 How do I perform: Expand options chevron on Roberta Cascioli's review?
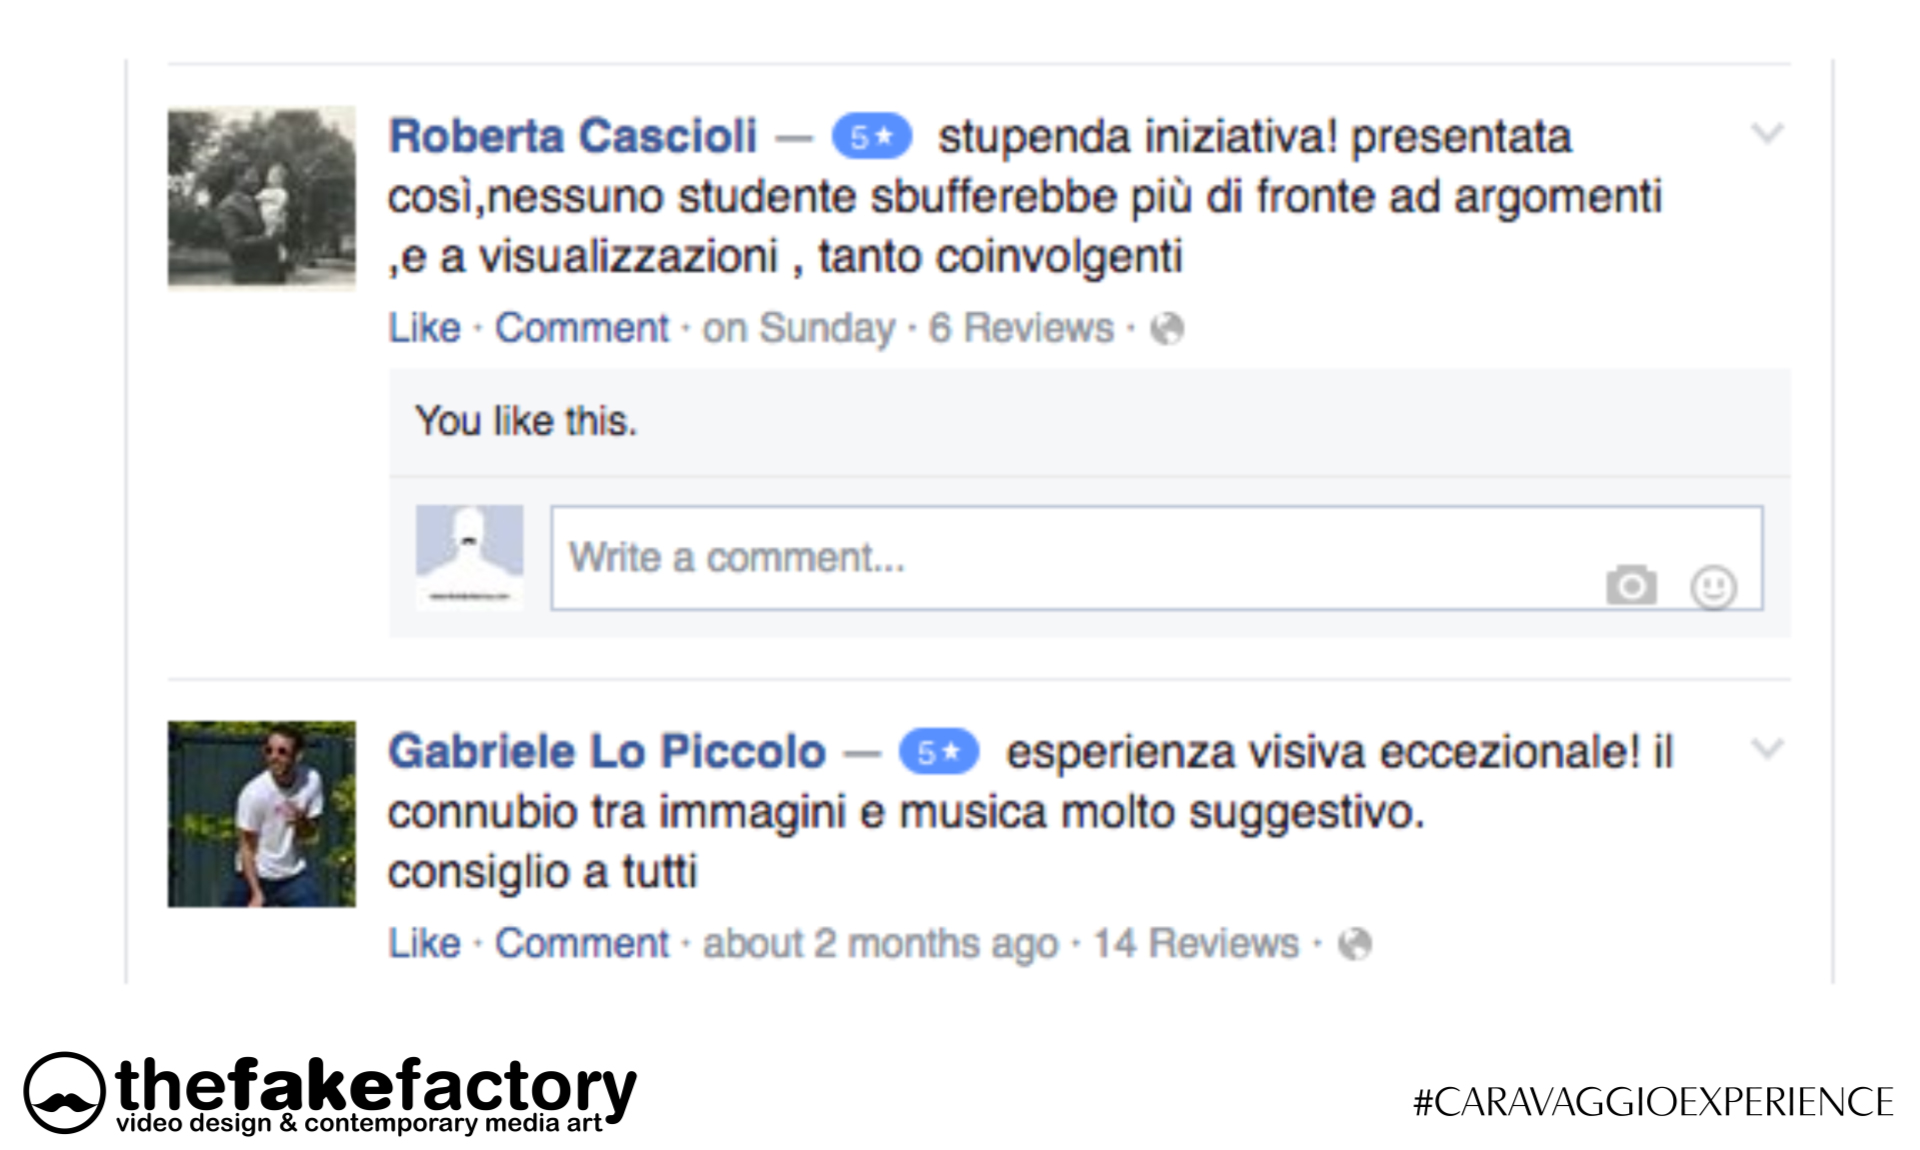pyautogui.click(x=1767, y=133)
